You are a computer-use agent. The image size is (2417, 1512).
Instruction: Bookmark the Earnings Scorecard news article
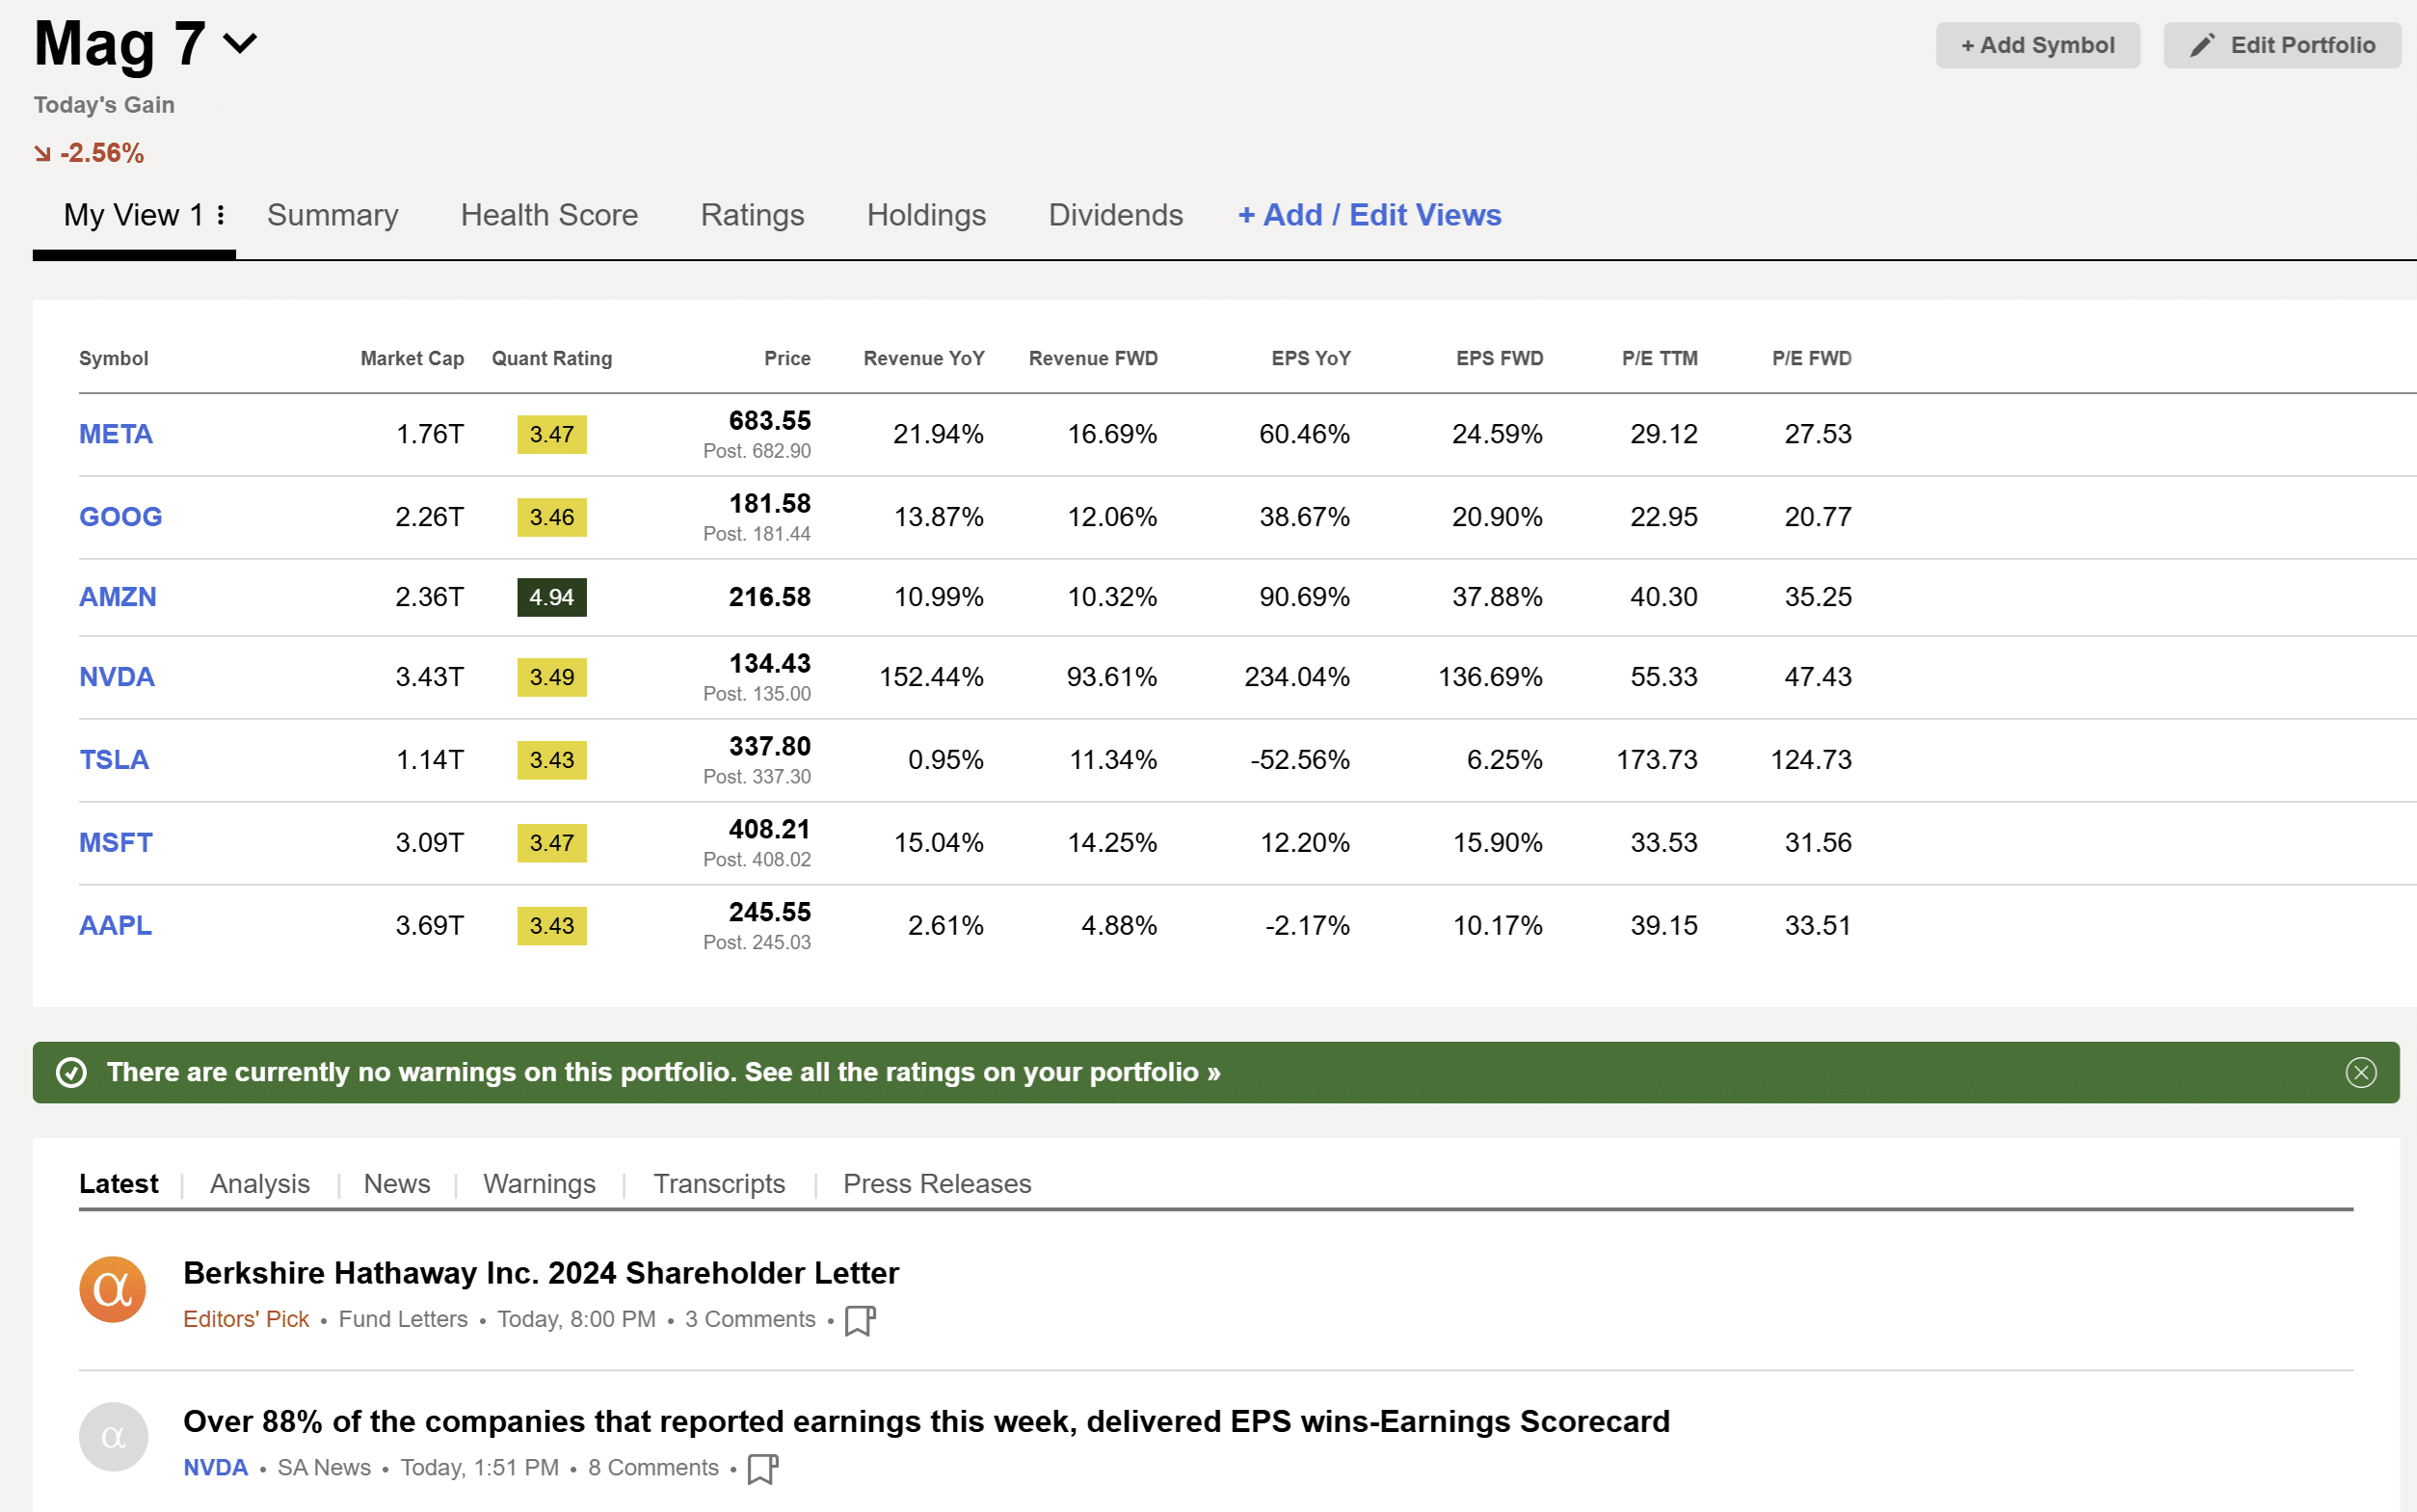tap(763, 1468)
